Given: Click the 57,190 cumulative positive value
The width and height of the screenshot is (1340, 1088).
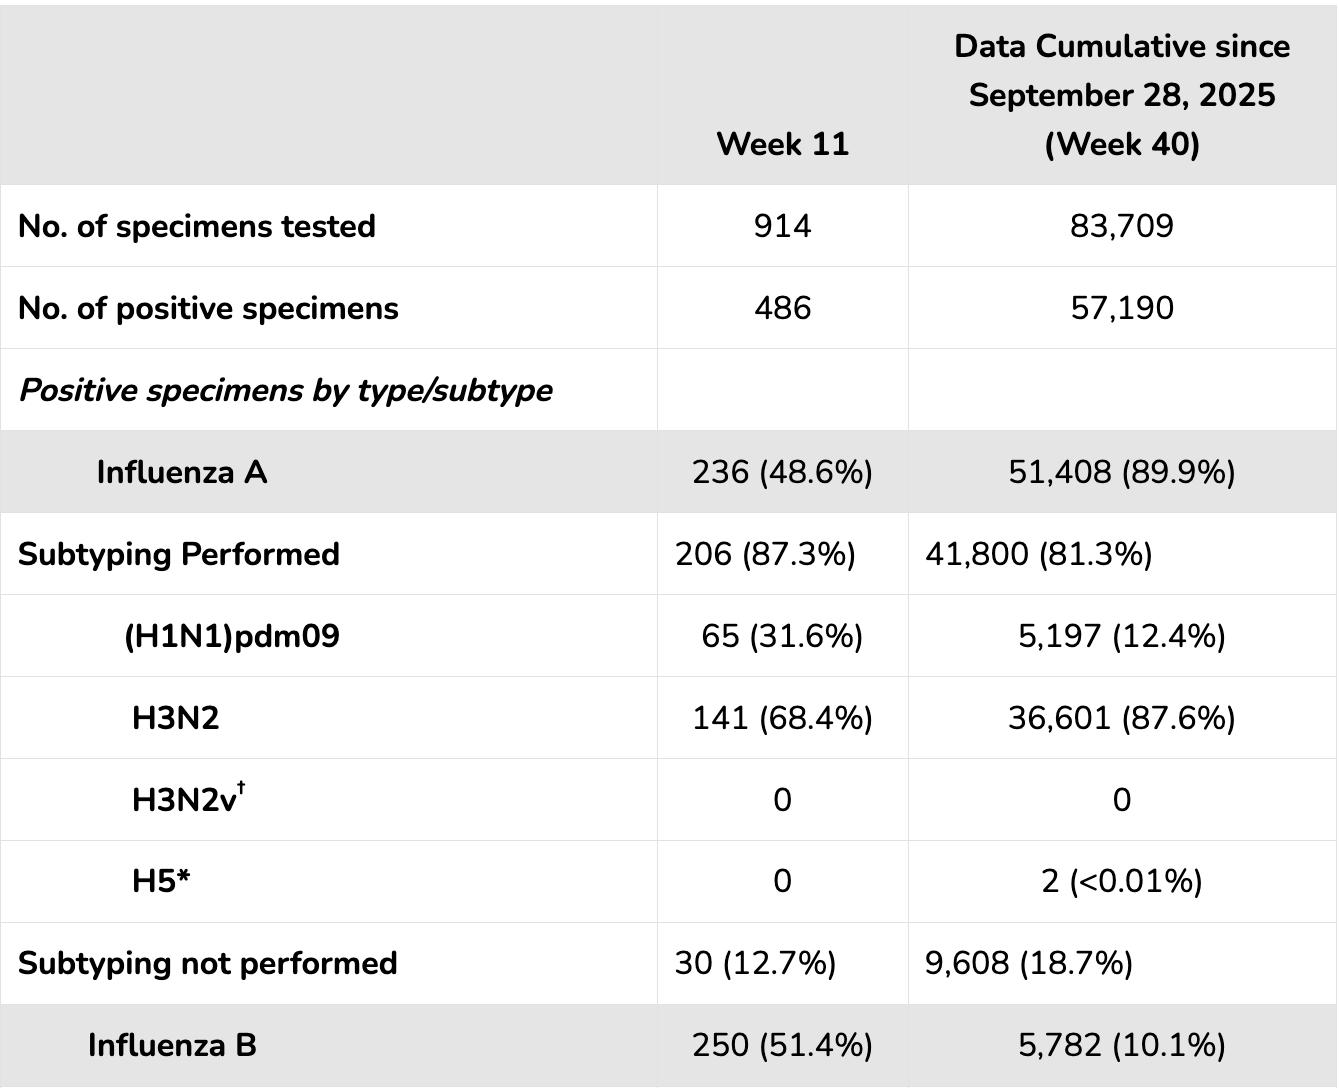Looking at the screenshot, I should pyautogui.click(x=1121, y=308).
